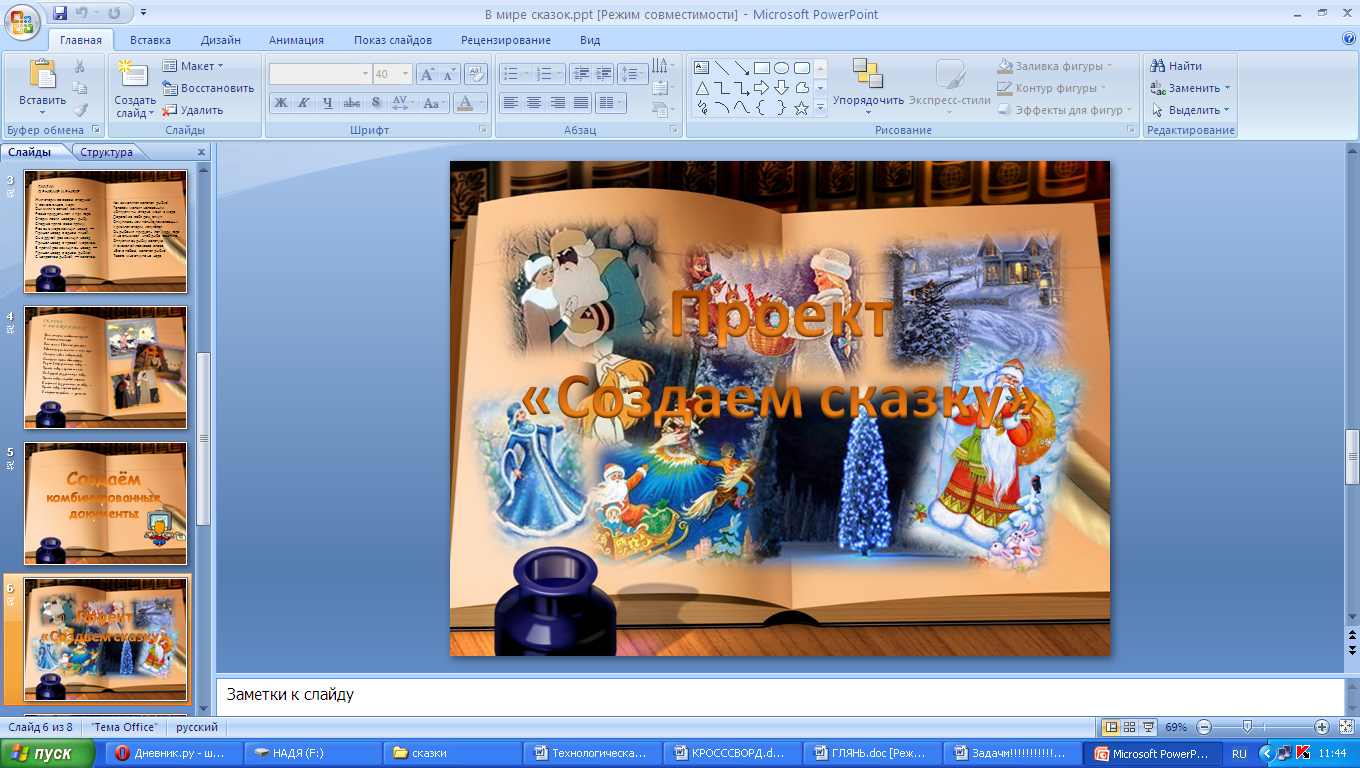The width and height of the screenshot is (1360, 768).
Task: Open the Шрифт dialog launcher
Action: click(483, 130)
